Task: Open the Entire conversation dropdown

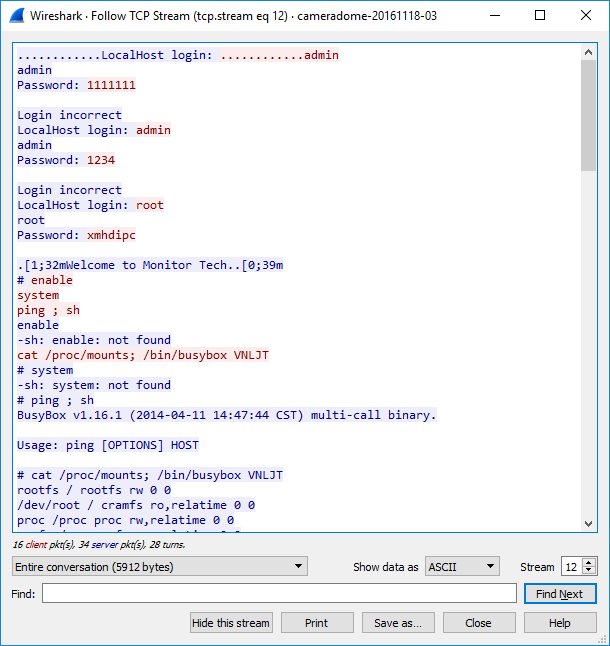Action: click(160, 567)
